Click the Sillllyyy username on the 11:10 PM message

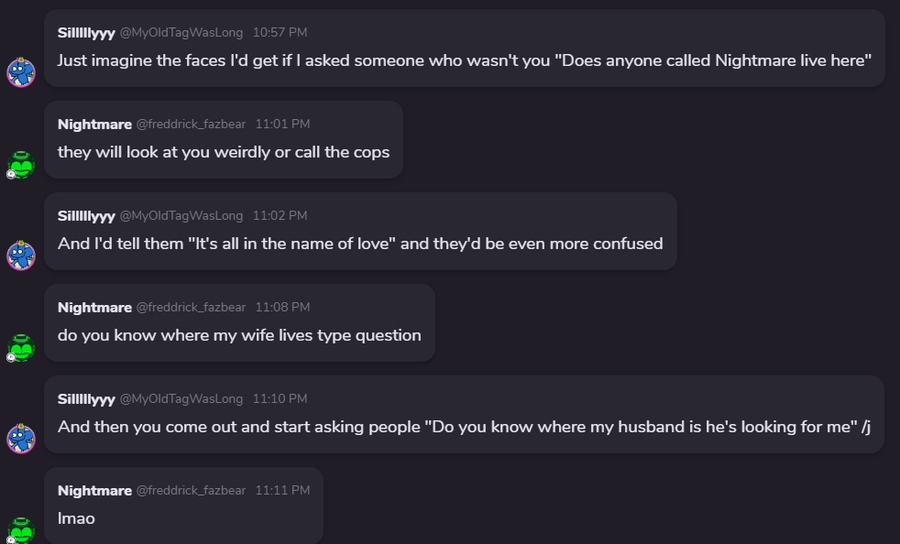[x=86, y=399]
